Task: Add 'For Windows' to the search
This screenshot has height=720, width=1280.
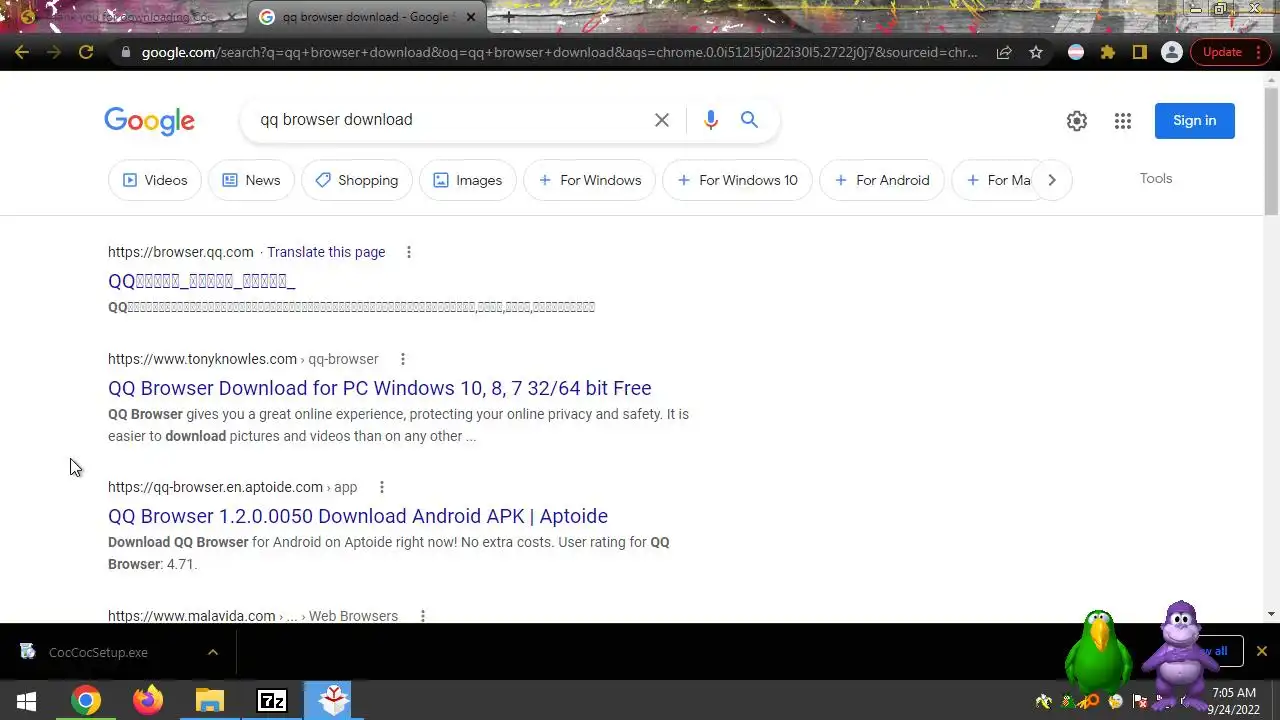Action: (x=589, y=180)
